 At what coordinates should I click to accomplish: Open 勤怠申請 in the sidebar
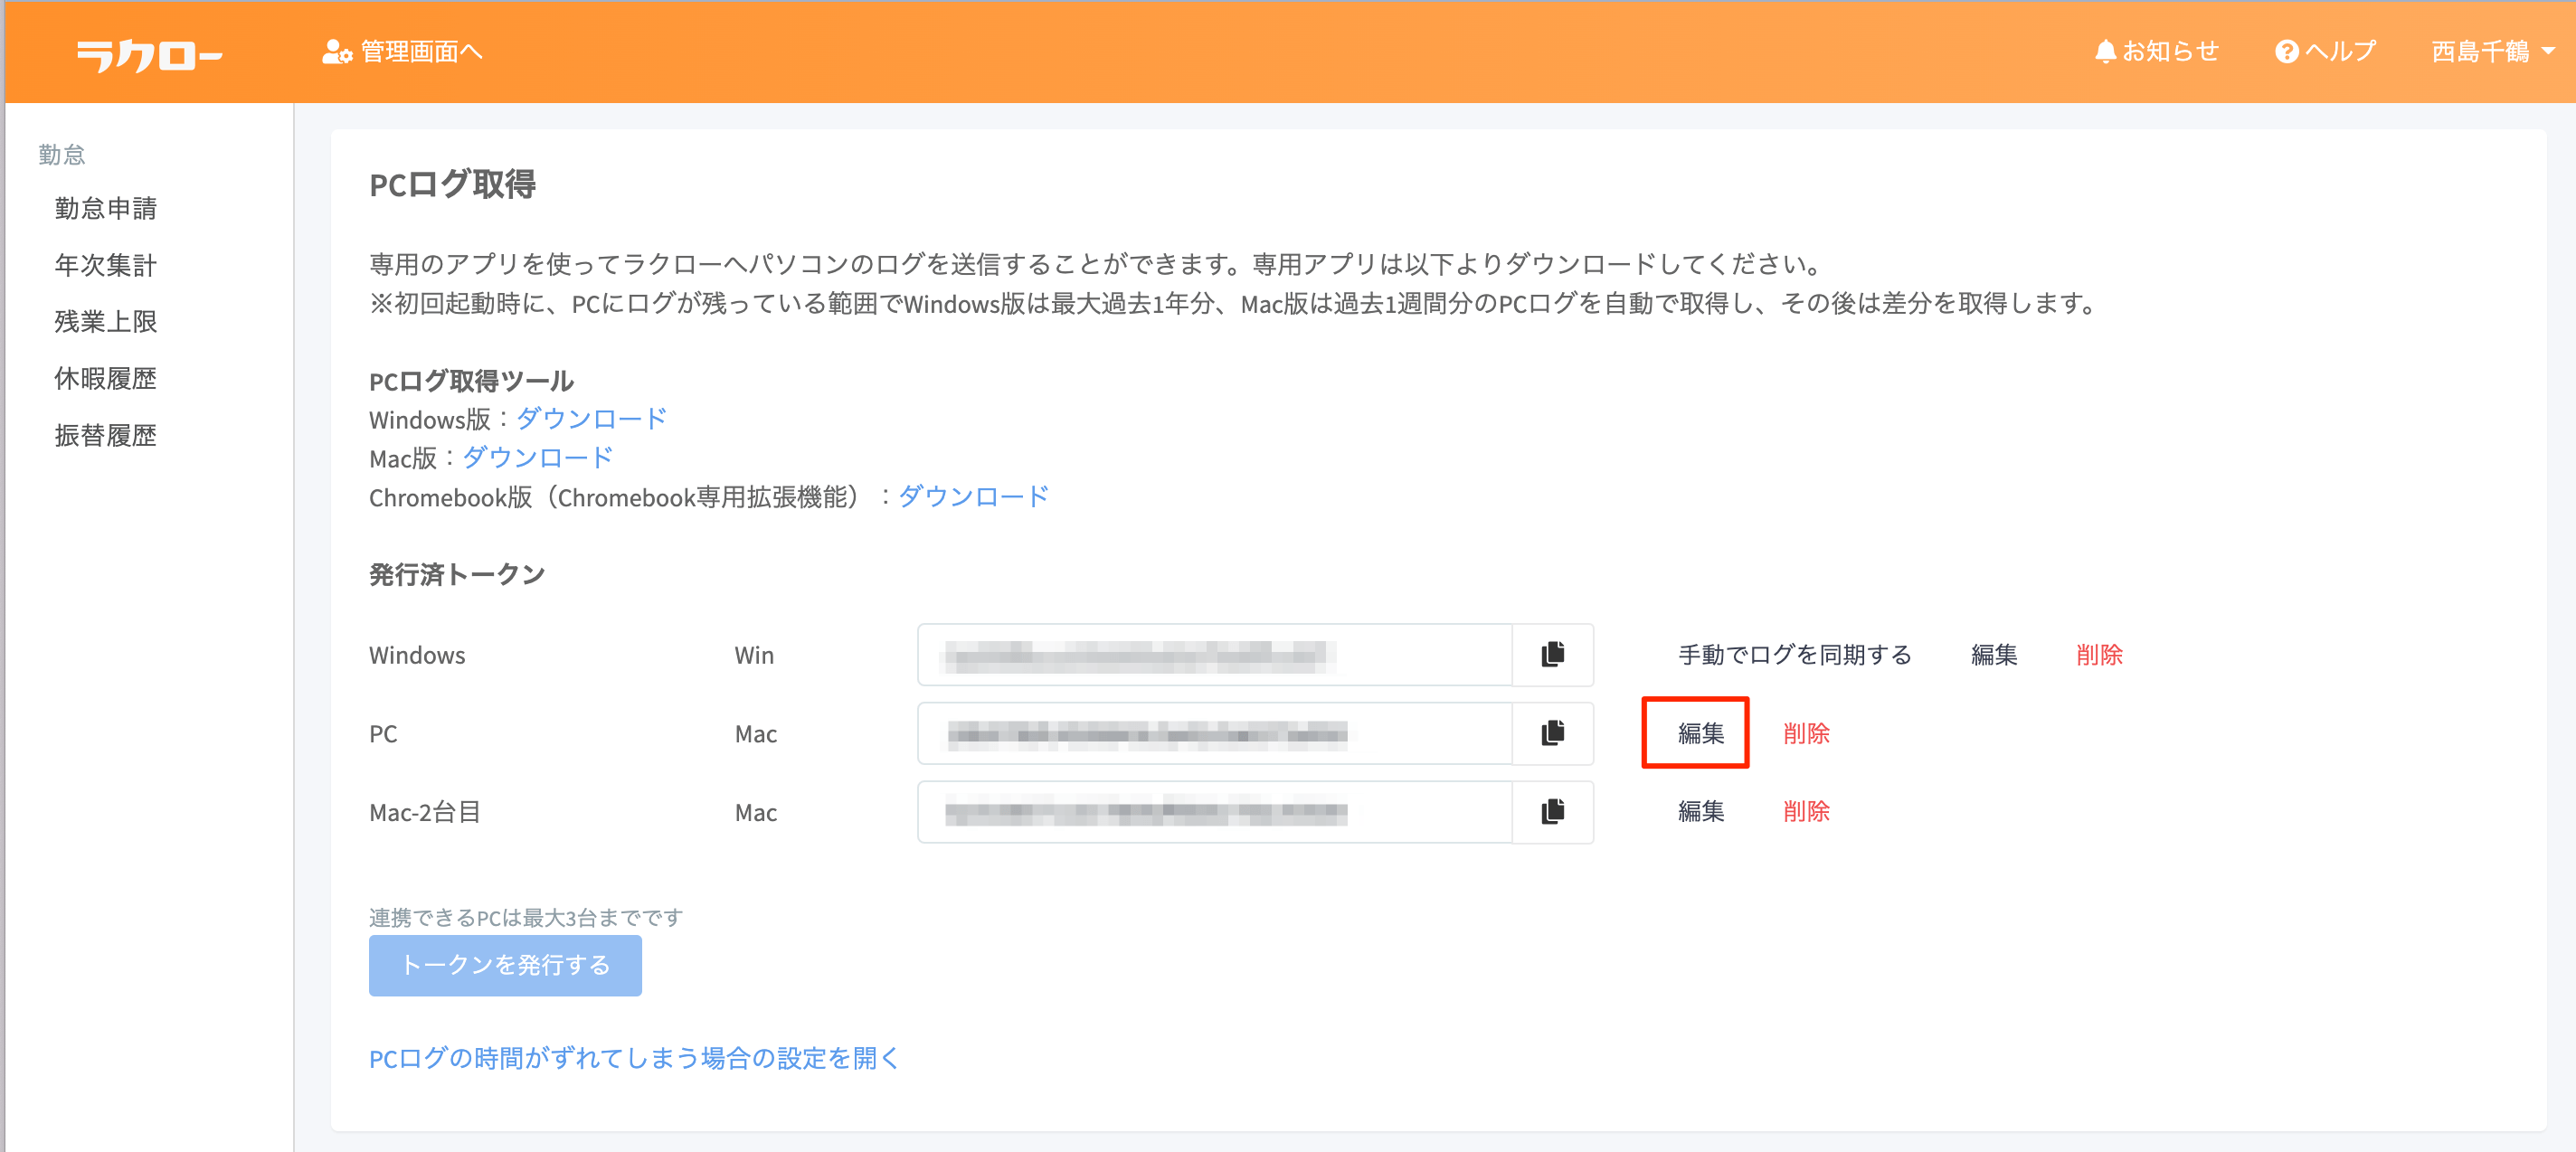pyautogui.click(x=105, y=208)
